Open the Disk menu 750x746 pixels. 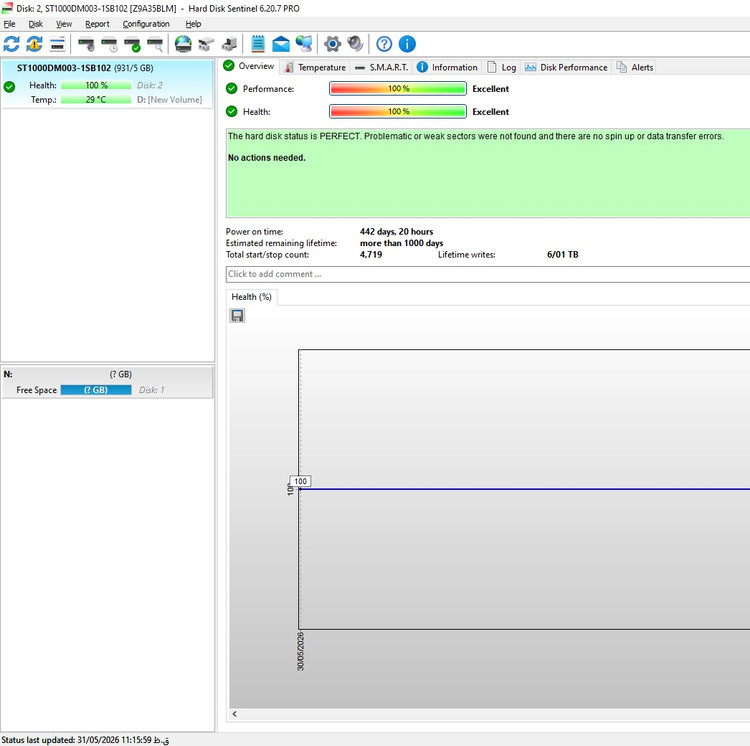pos(35,24)
